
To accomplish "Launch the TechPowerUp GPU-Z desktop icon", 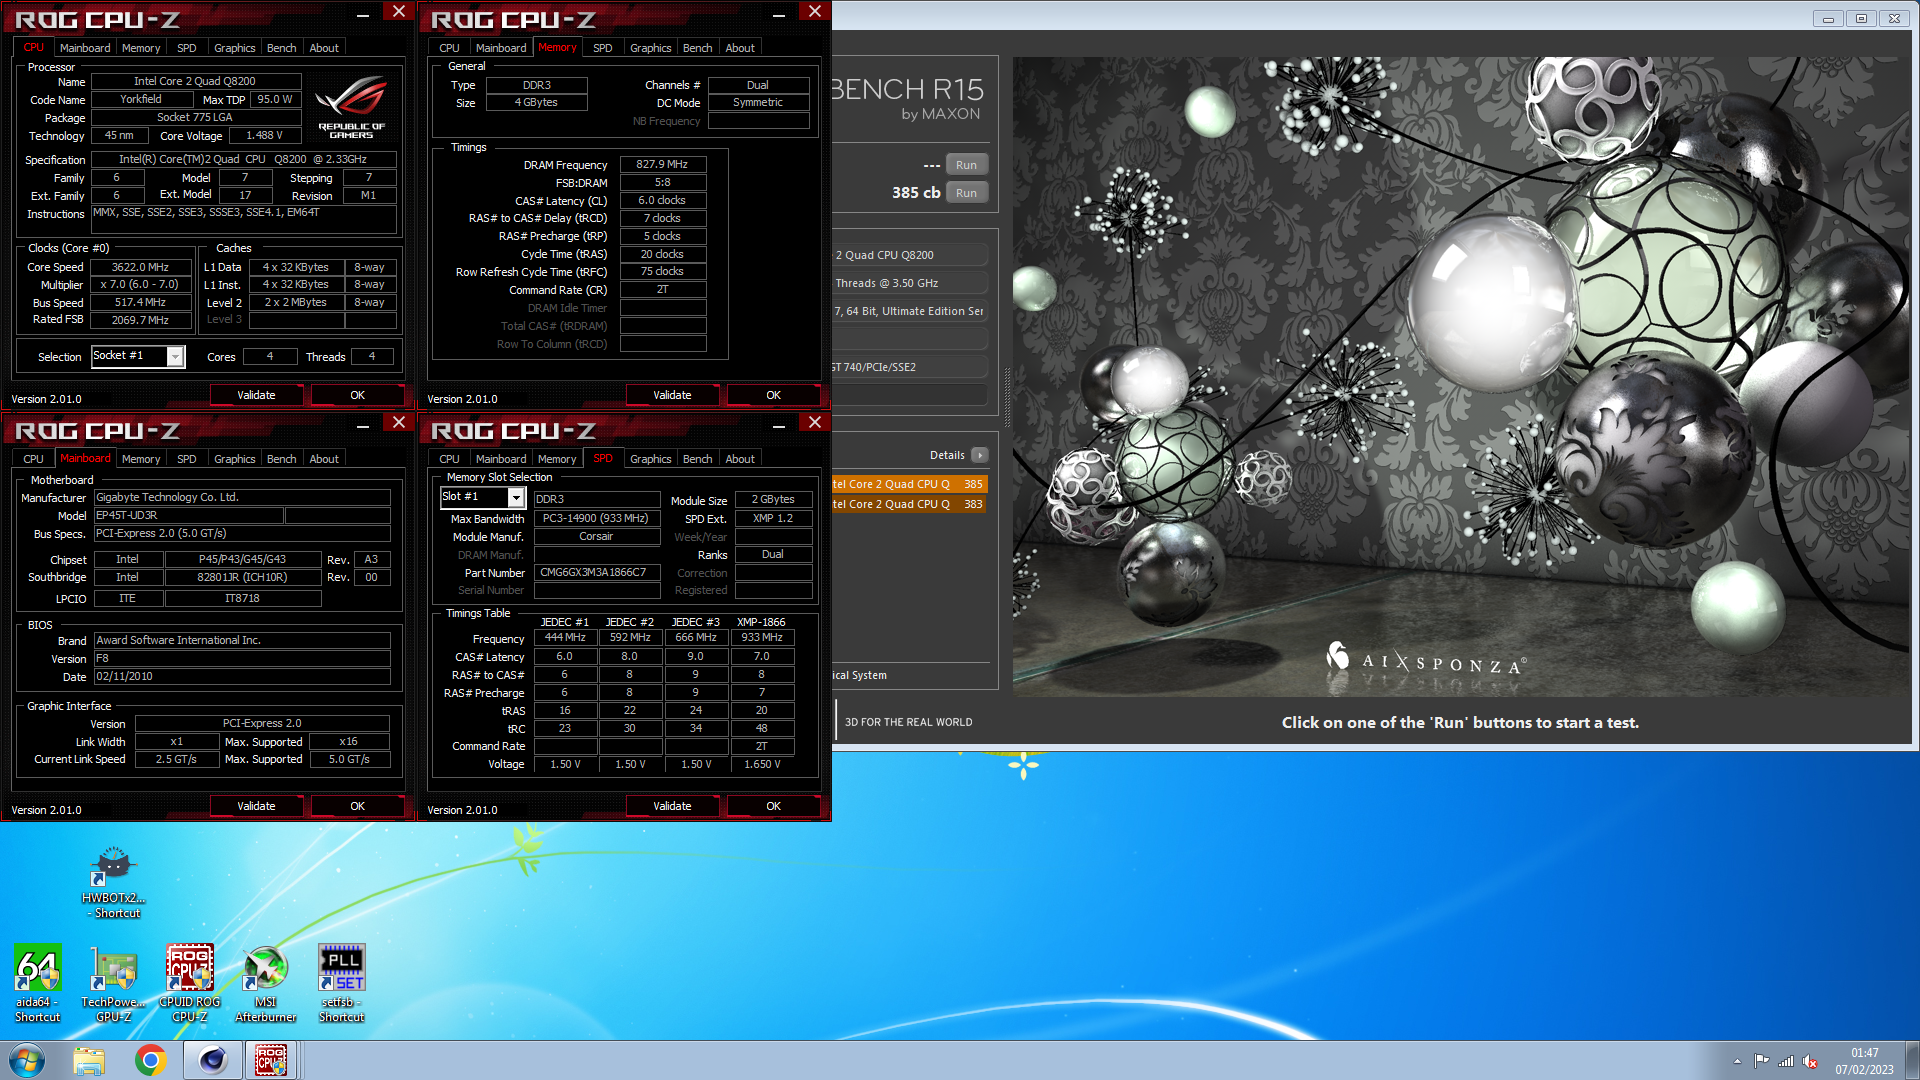I will click(x=113, y=983).
